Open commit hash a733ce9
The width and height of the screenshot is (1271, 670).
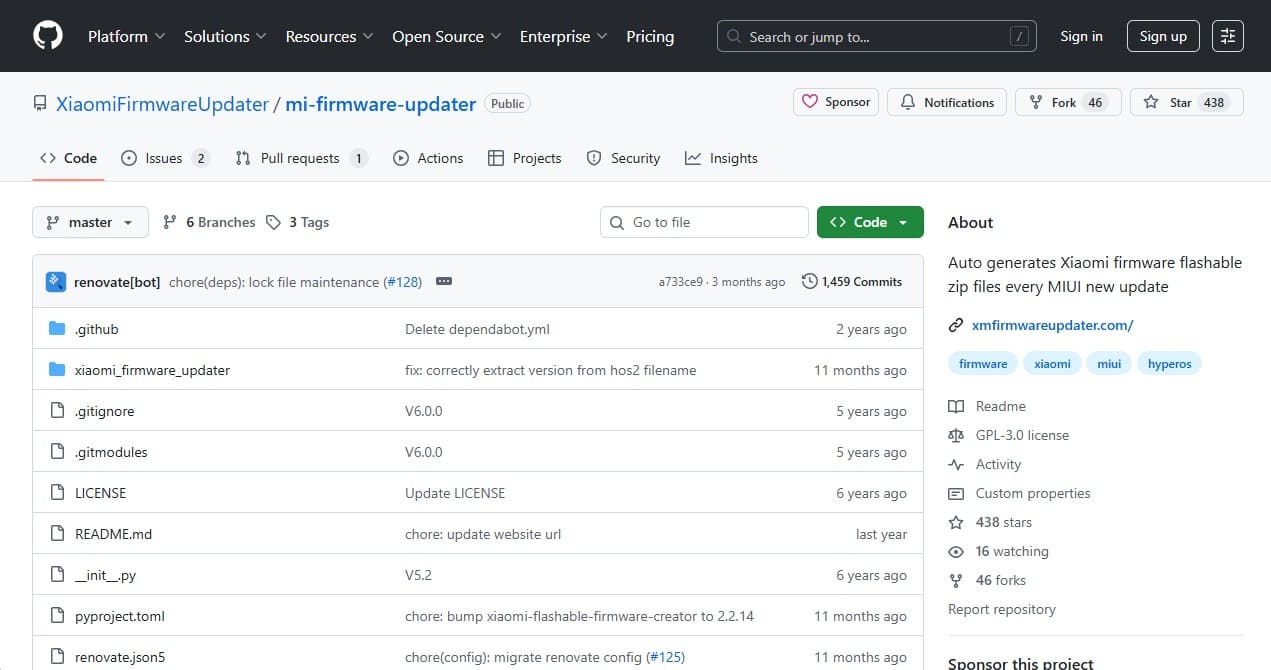(x=680, y=282)
